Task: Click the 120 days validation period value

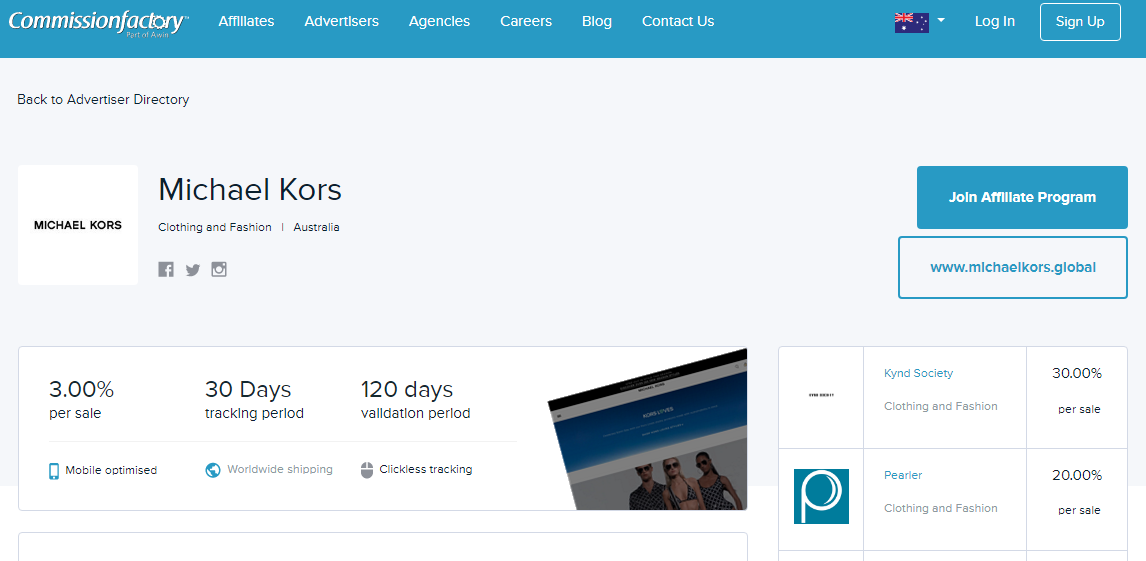Action: [x=407, y=389]
